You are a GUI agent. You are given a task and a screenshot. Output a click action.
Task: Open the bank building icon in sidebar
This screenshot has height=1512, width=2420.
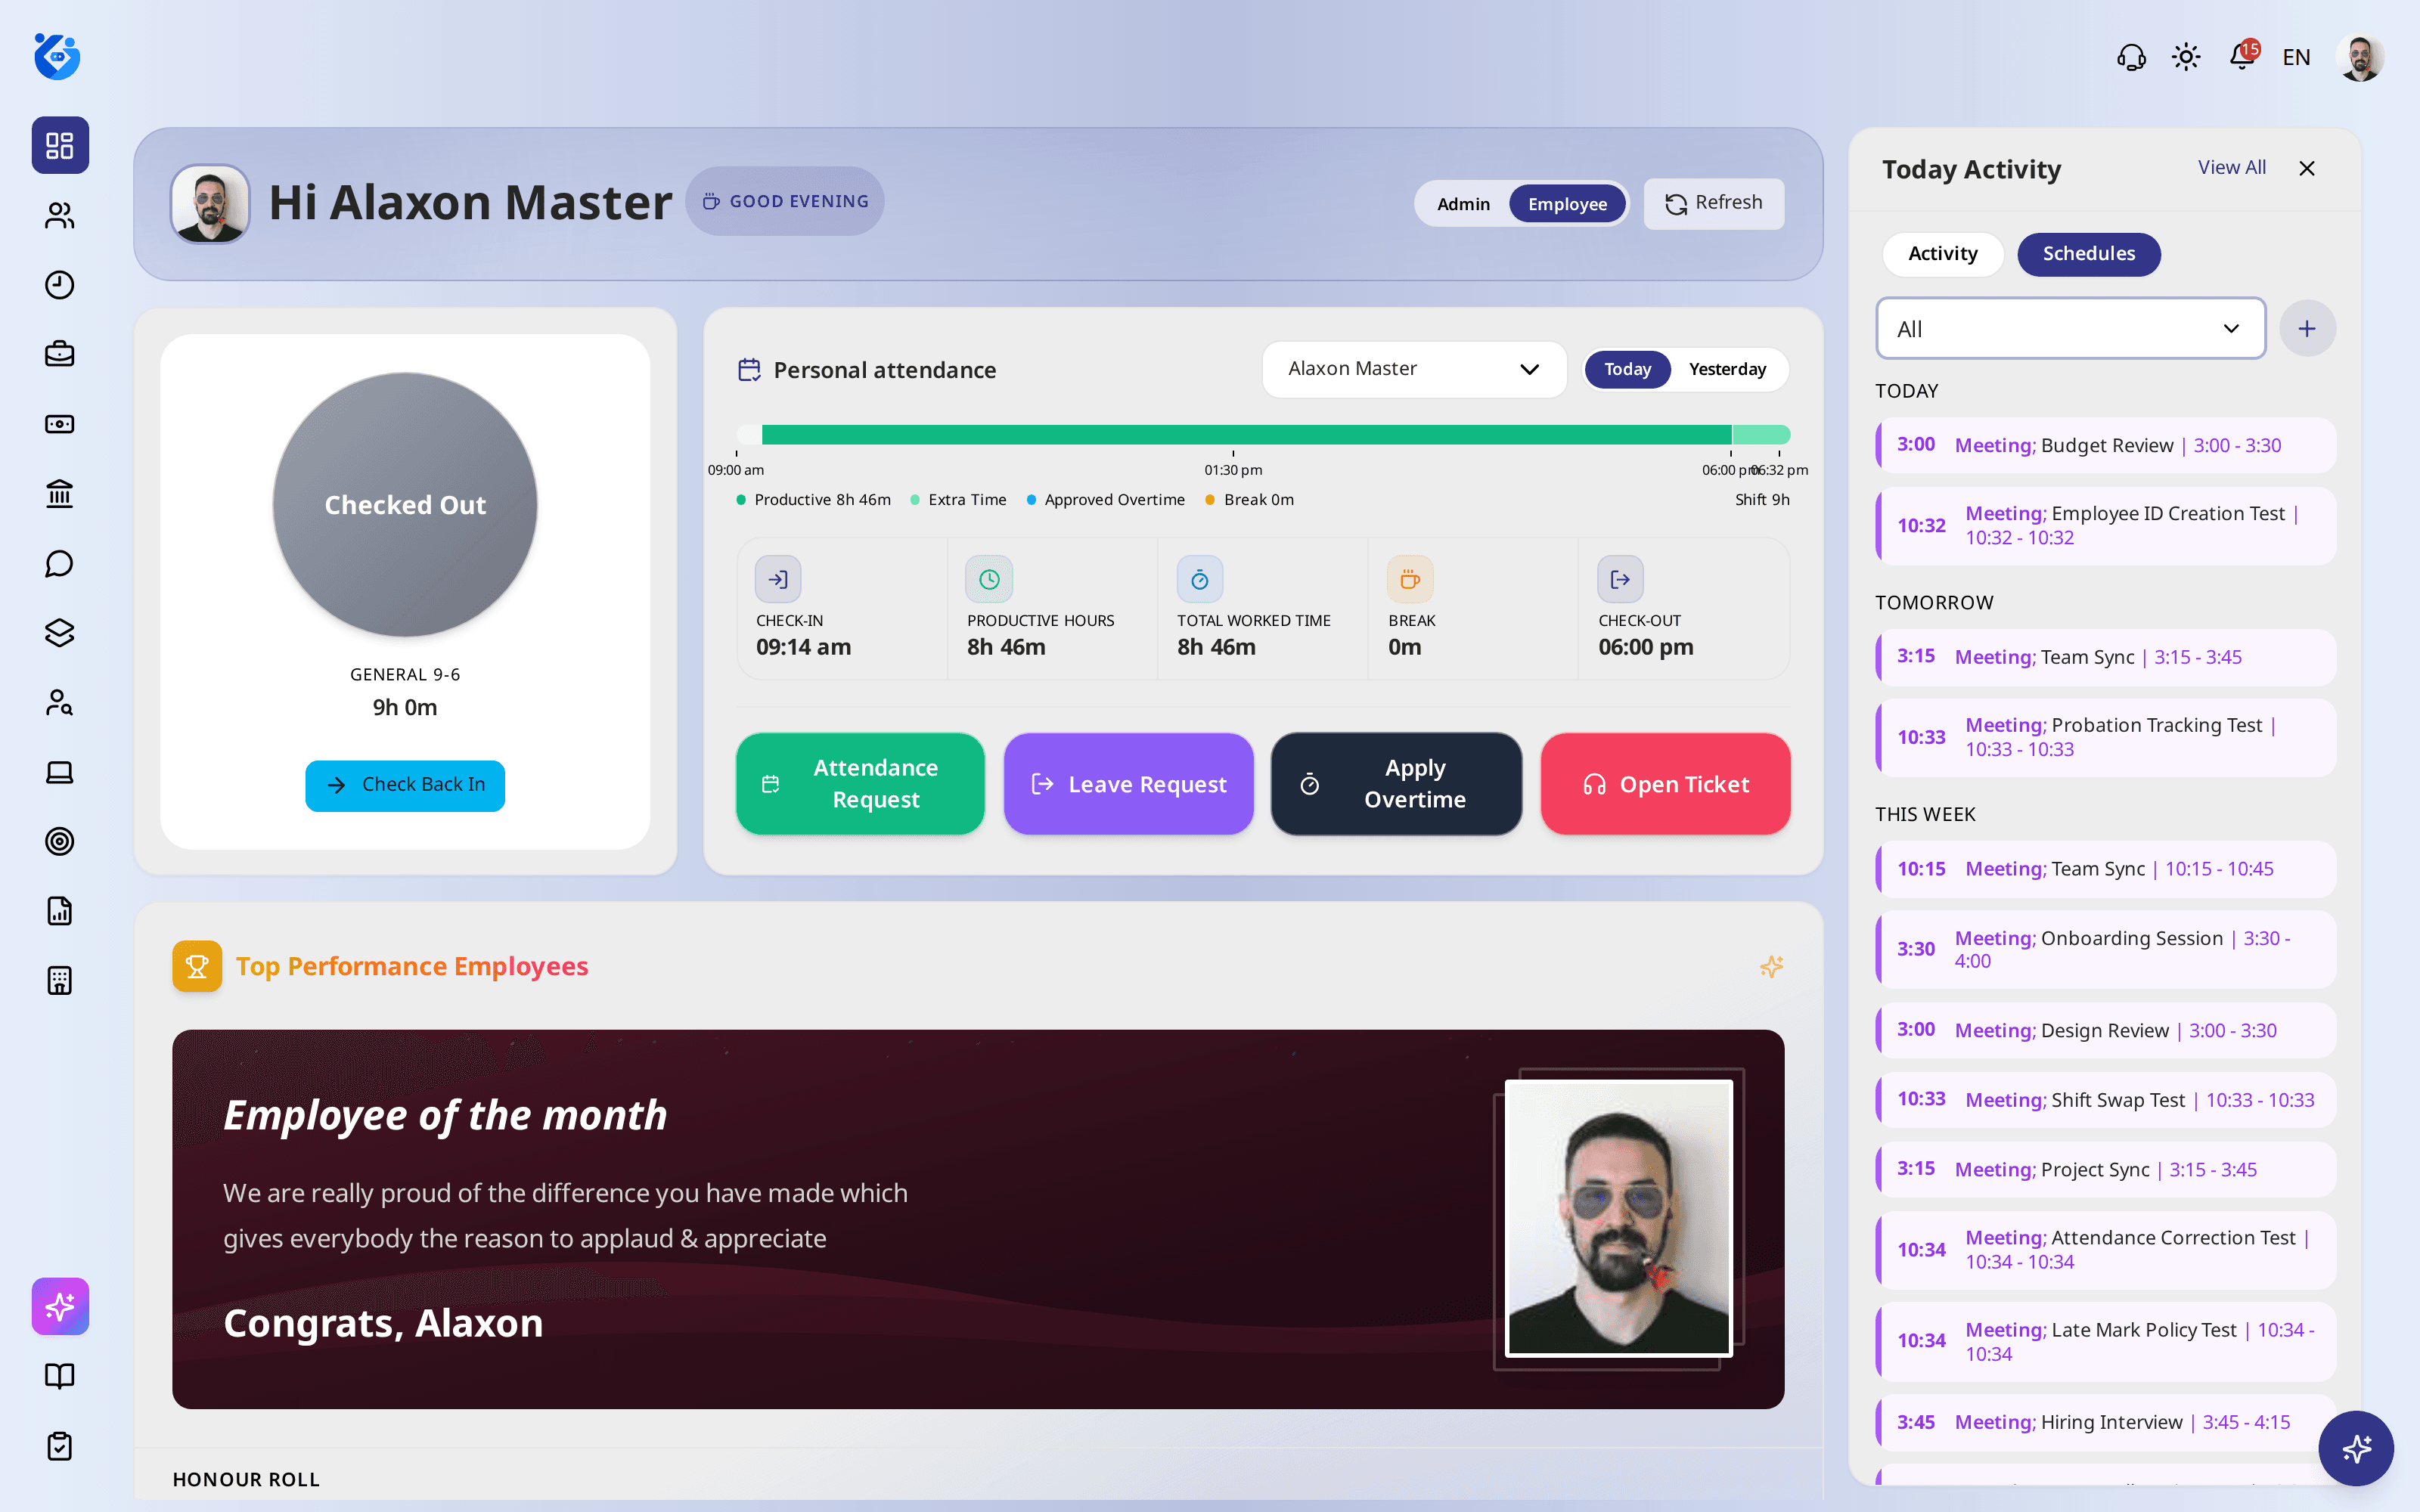click(60, 493)
